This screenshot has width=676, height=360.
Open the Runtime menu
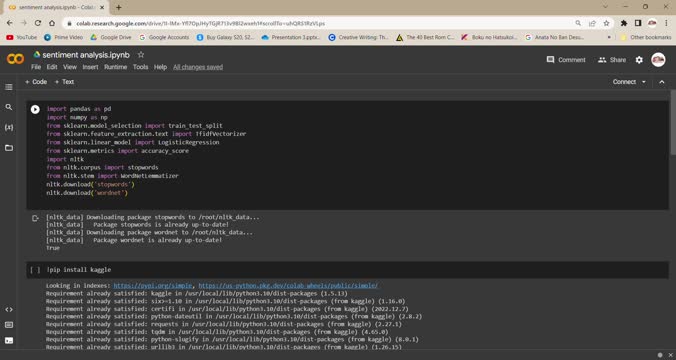pos(116,67)
